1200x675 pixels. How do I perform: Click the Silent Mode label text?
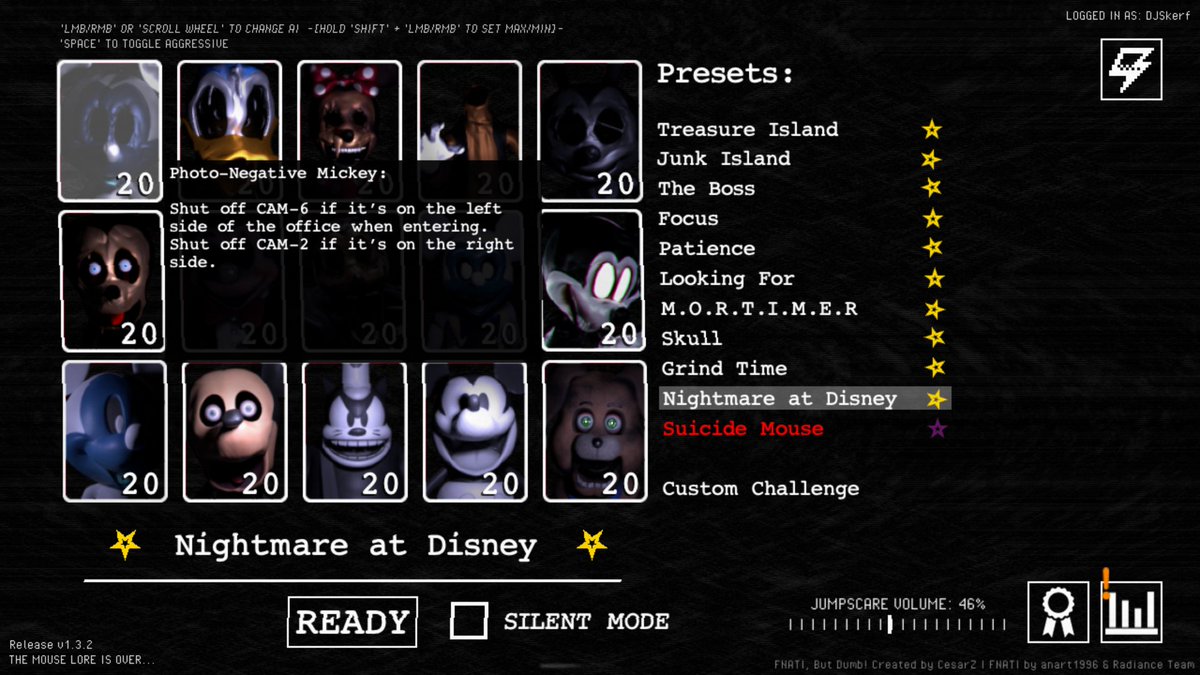(x=586, y=621)
